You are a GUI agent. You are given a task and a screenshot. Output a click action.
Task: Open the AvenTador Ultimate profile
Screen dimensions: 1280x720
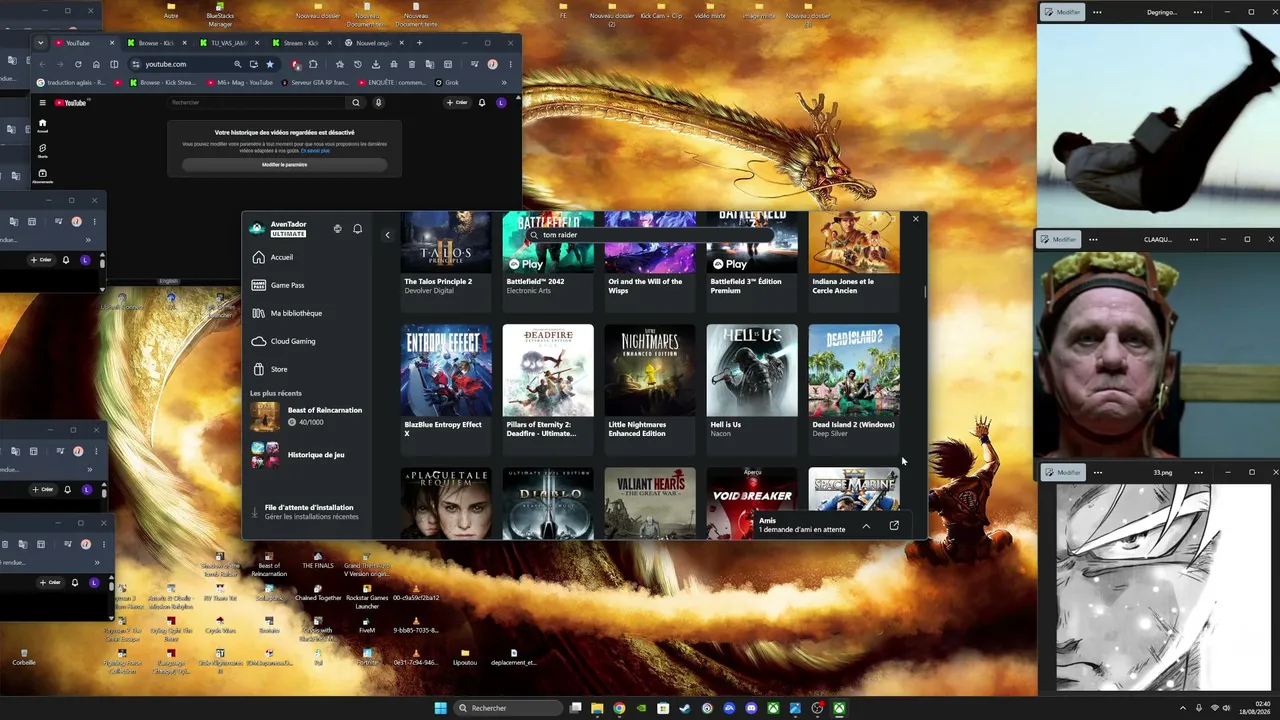(x=279, y=229)
